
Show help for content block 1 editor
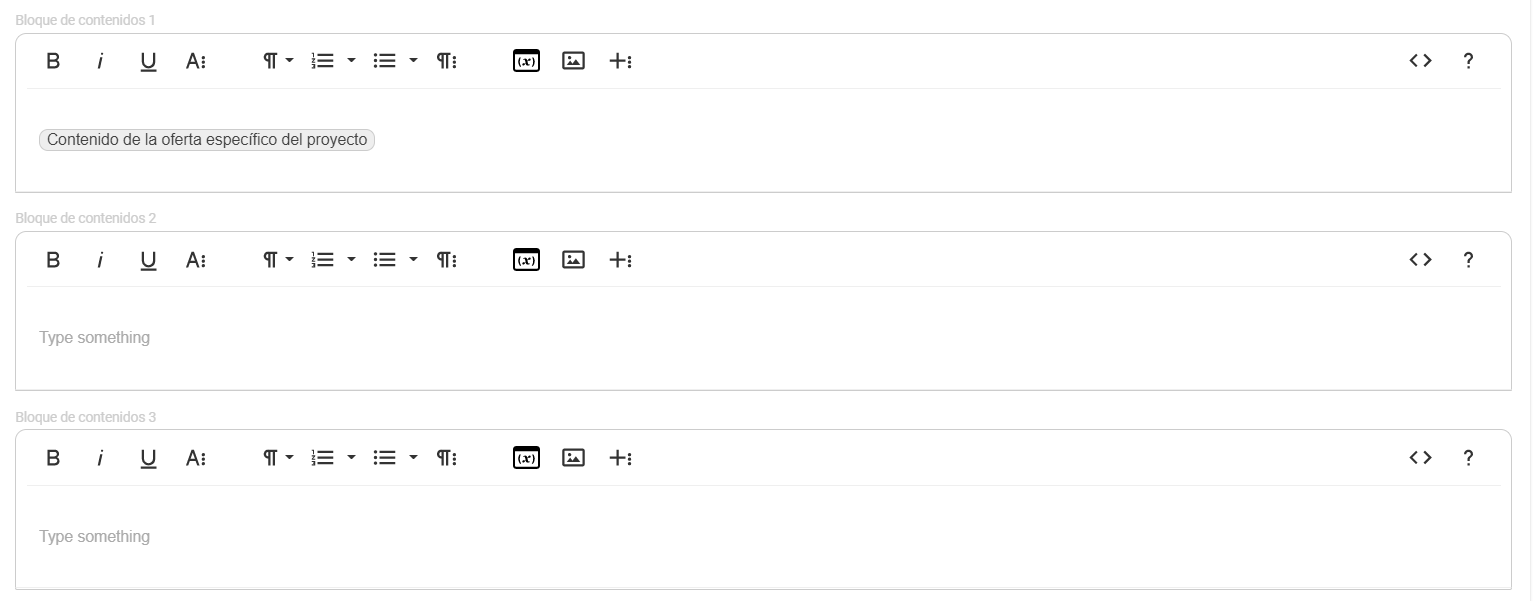click(1468, 61)
